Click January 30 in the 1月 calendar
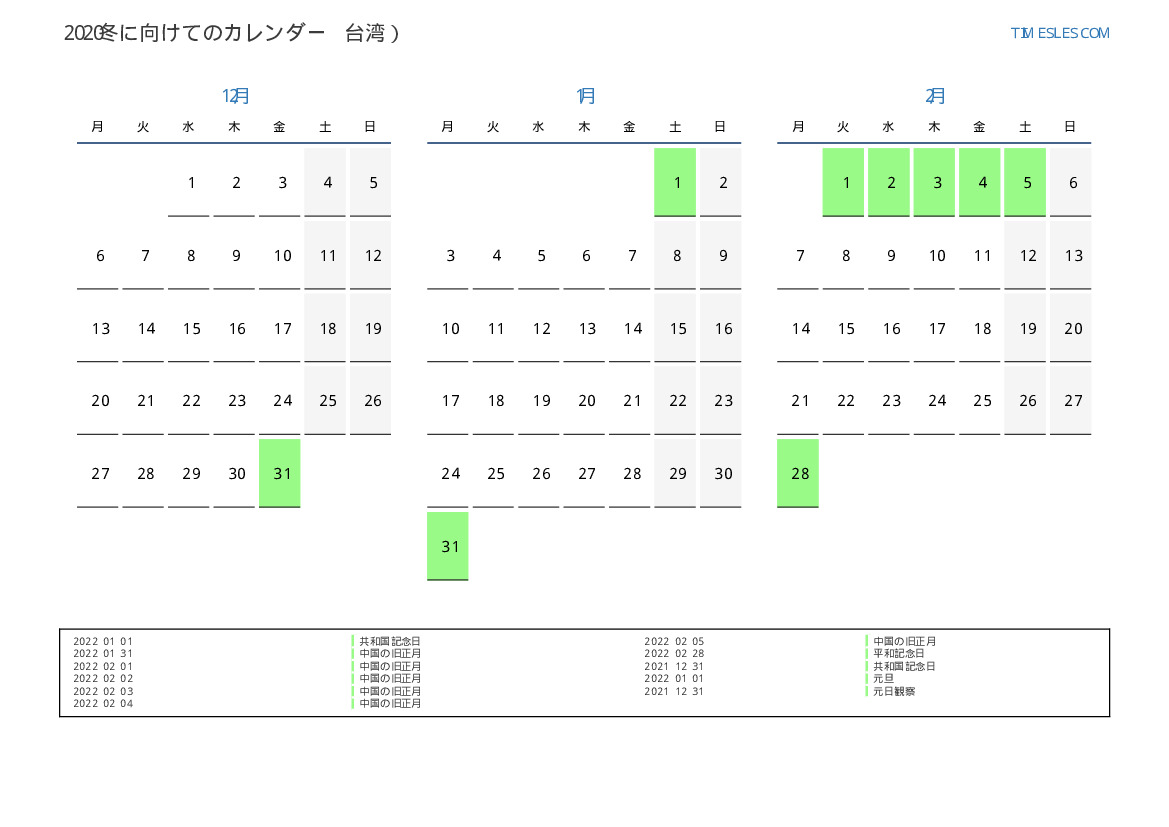This screenshot has width=1169, height=827. click(x=721, y=474)
